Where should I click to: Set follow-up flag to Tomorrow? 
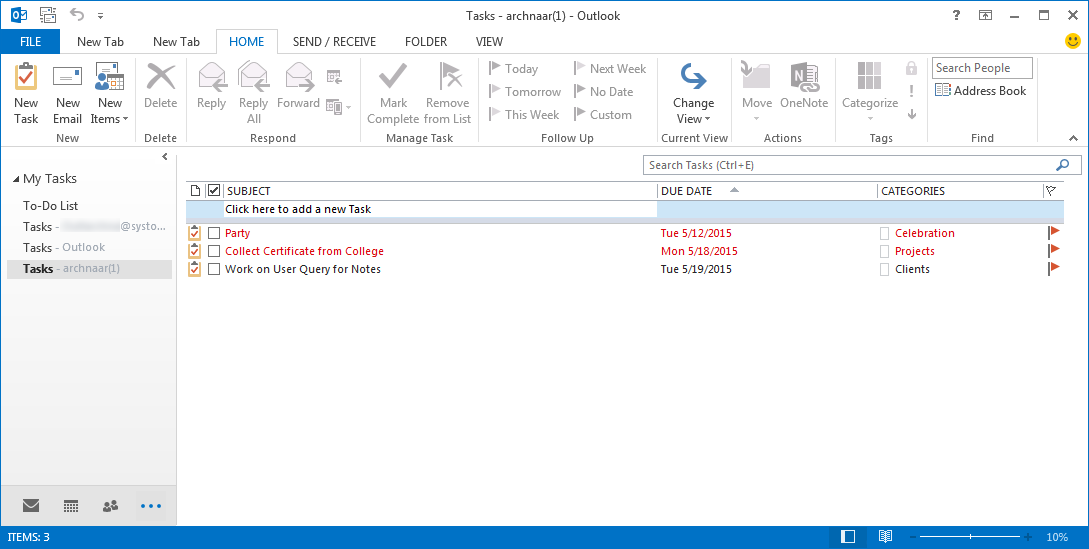[x=525, y=91]
